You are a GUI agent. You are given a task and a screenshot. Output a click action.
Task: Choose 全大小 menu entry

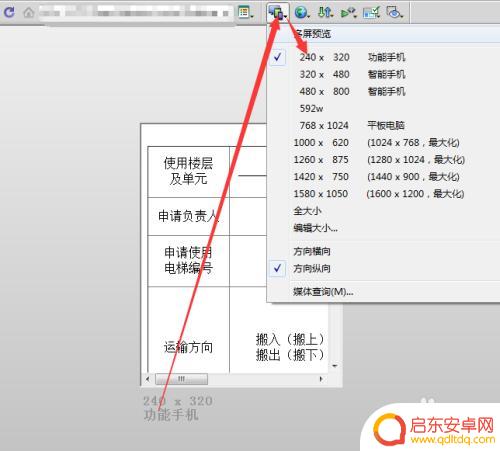coord(383,211)
